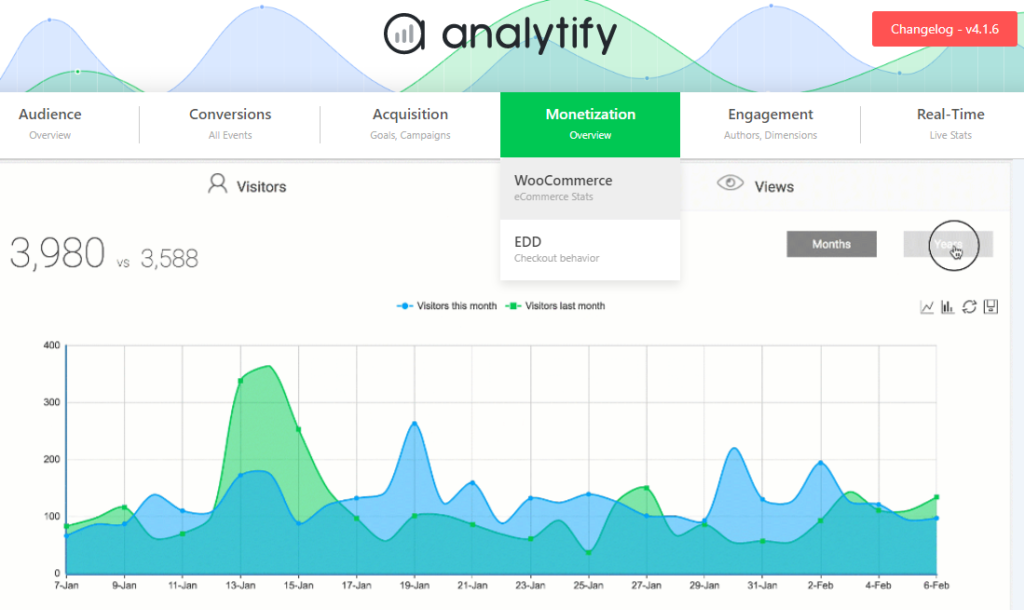This screenshot has width=1024, height=610.
Task: Open the Audience Overview tab
Action: pos(50,124)
